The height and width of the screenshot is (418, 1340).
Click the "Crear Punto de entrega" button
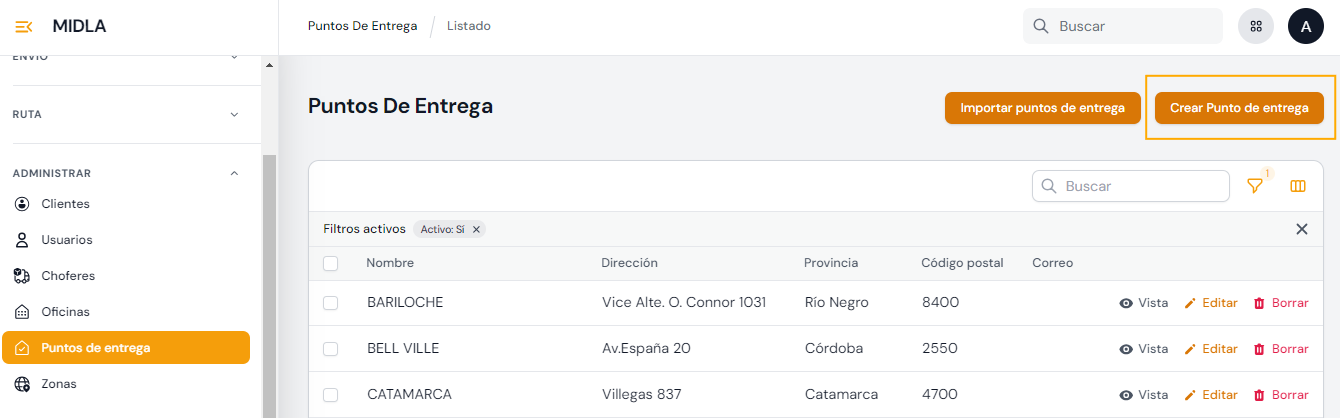pyautogui.click(x=1239, y=108)
